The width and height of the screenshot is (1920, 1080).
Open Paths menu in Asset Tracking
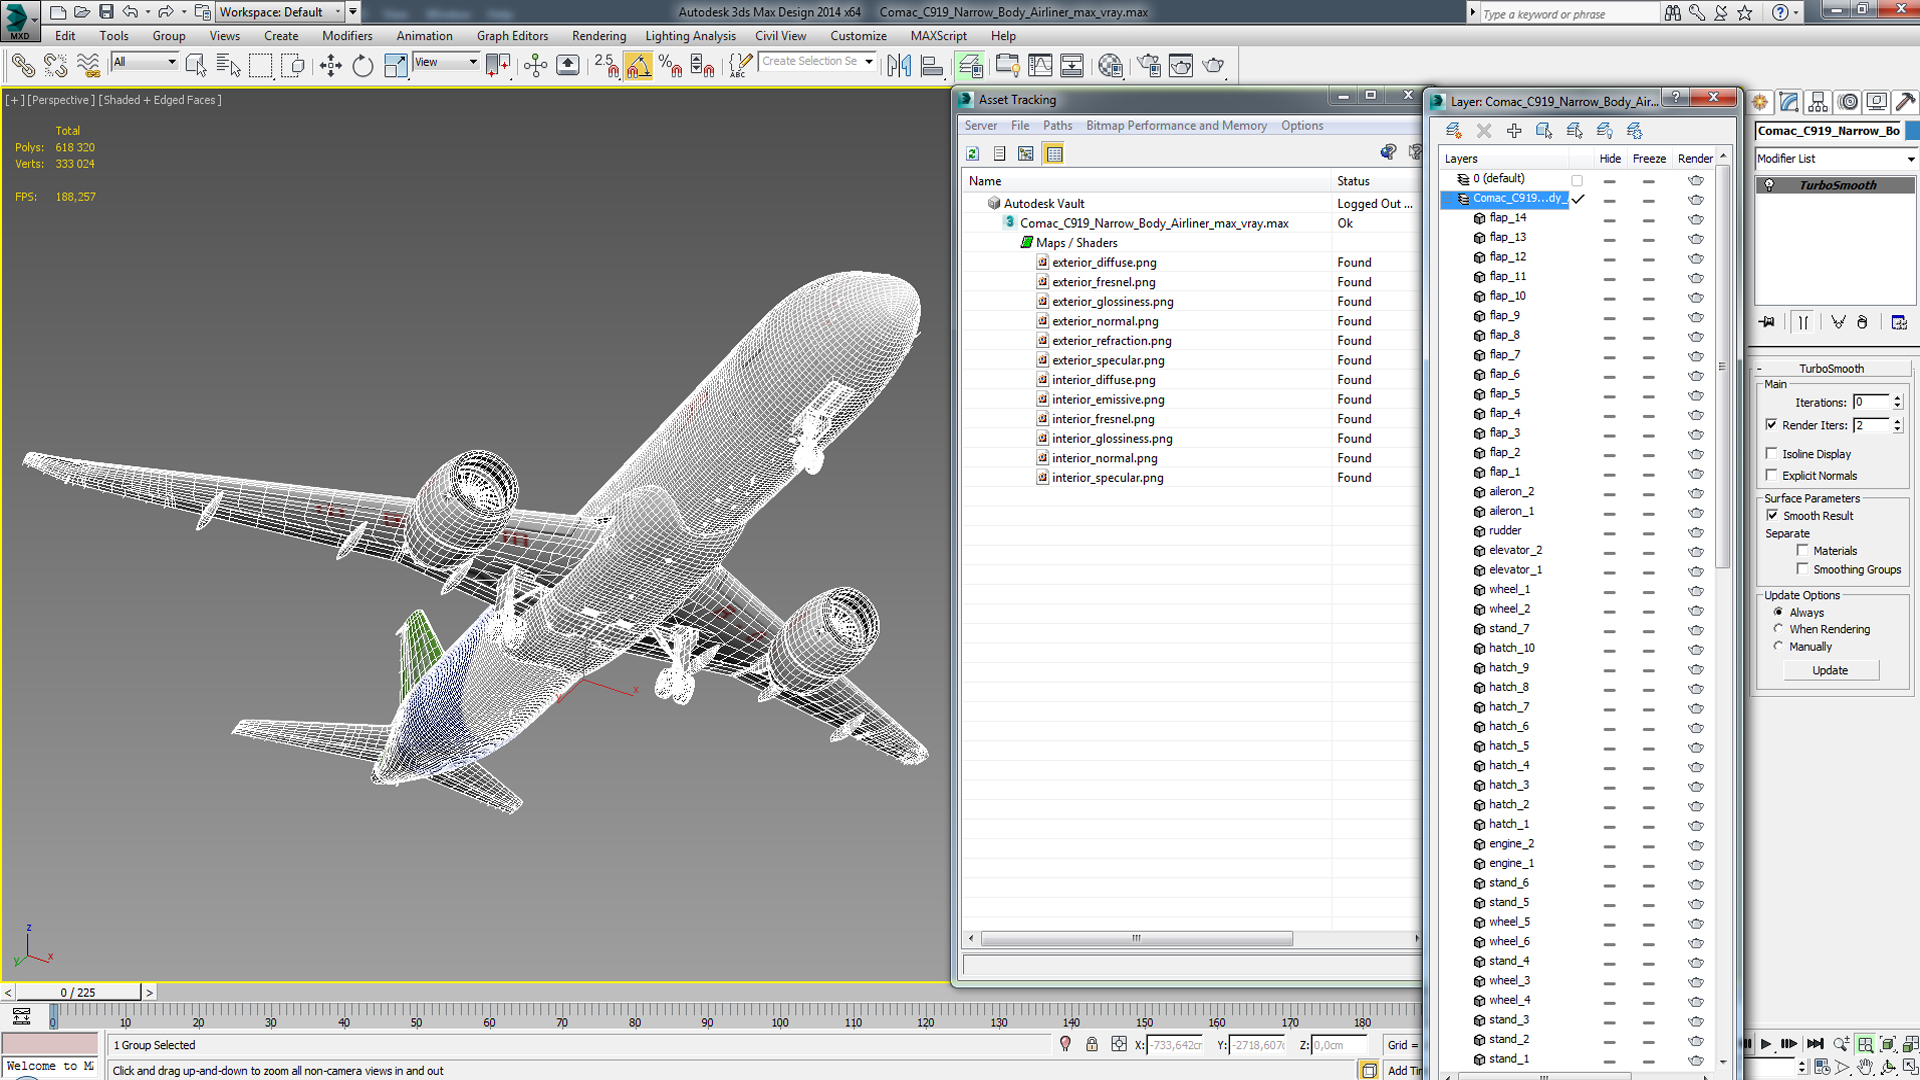pyautogui.click(x=1057, y=126)
